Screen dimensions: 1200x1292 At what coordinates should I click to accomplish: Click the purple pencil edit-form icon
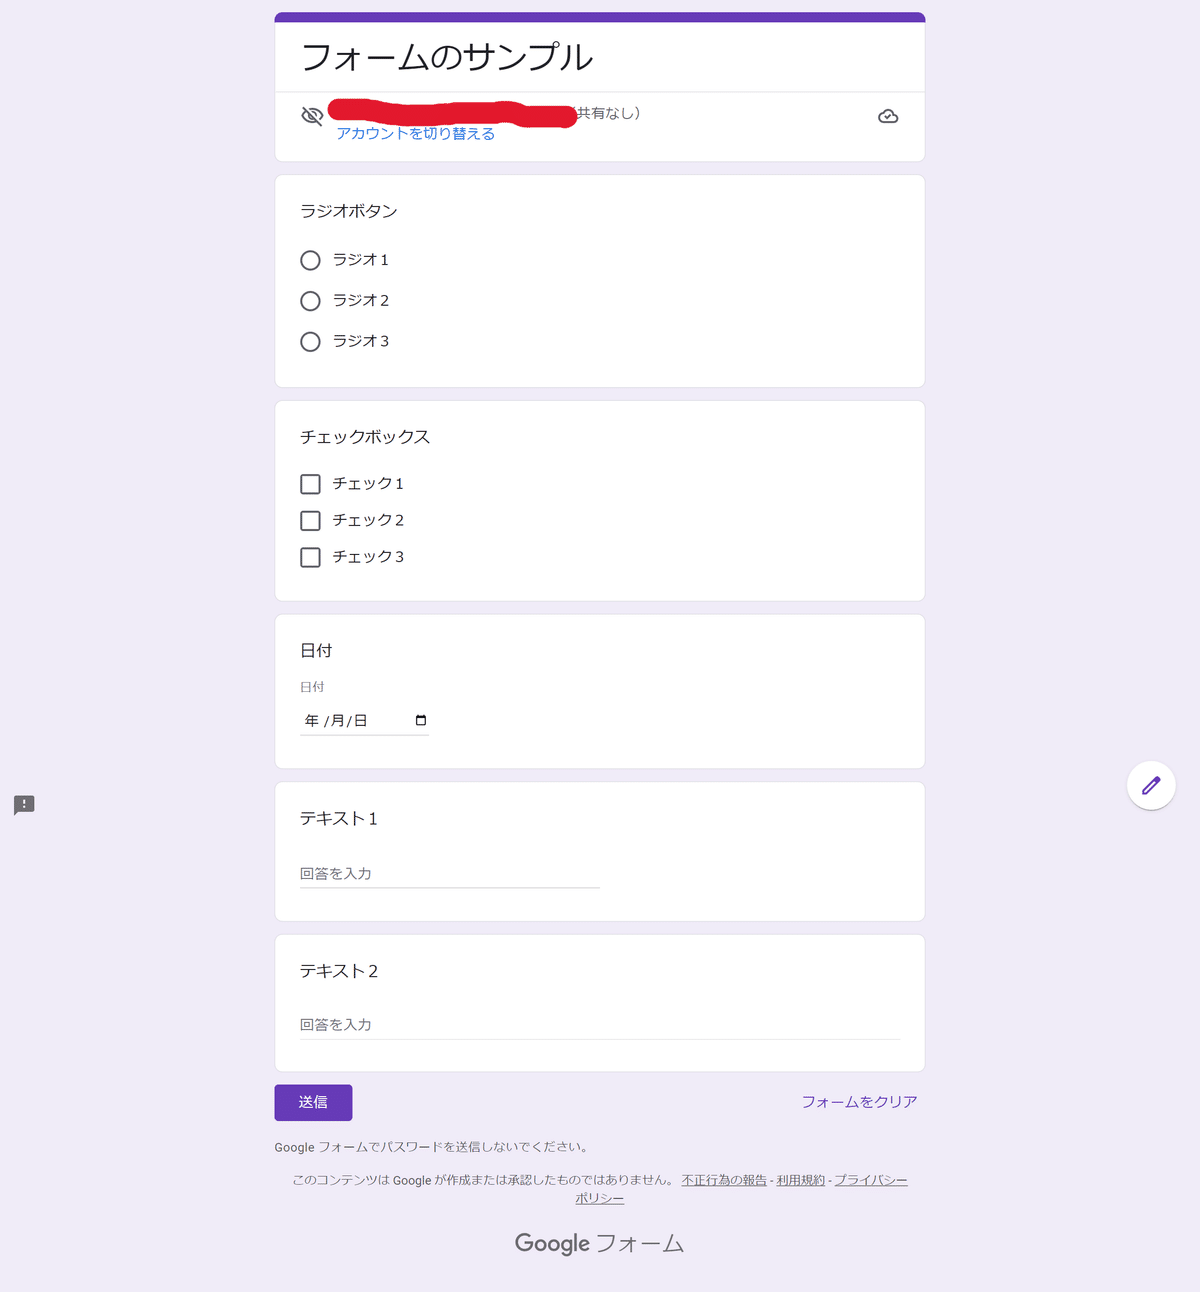point(1151,785)
